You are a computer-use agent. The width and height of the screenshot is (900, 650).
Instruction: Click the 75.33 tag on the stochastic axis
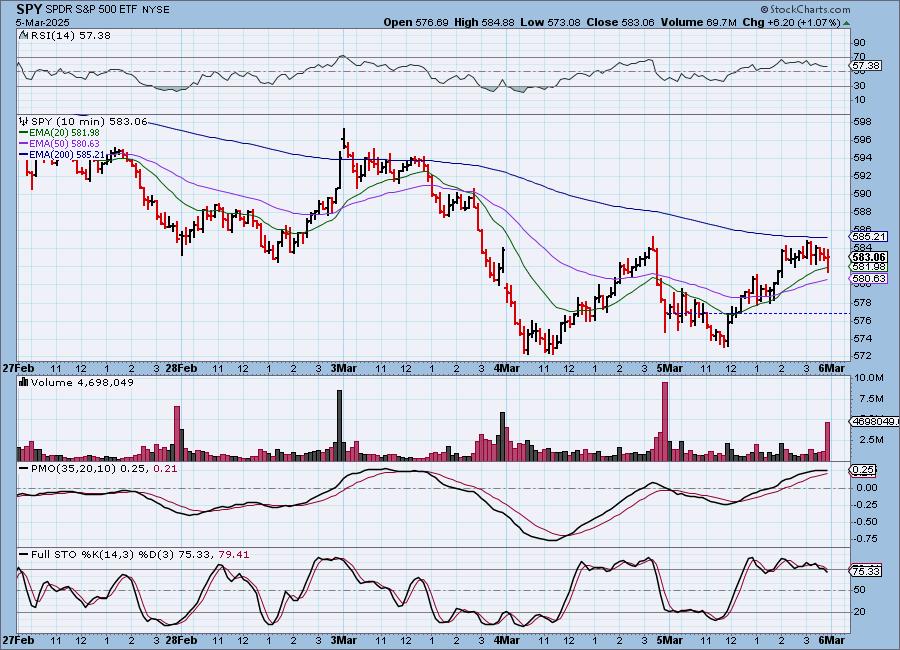866,571
